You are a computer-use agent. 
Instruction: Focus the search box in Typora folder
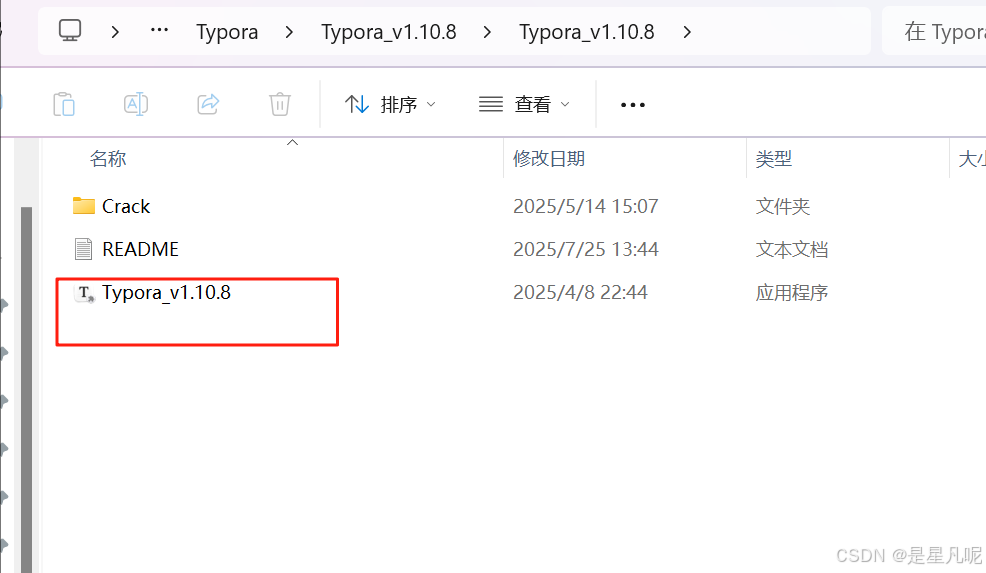[934, 31]
